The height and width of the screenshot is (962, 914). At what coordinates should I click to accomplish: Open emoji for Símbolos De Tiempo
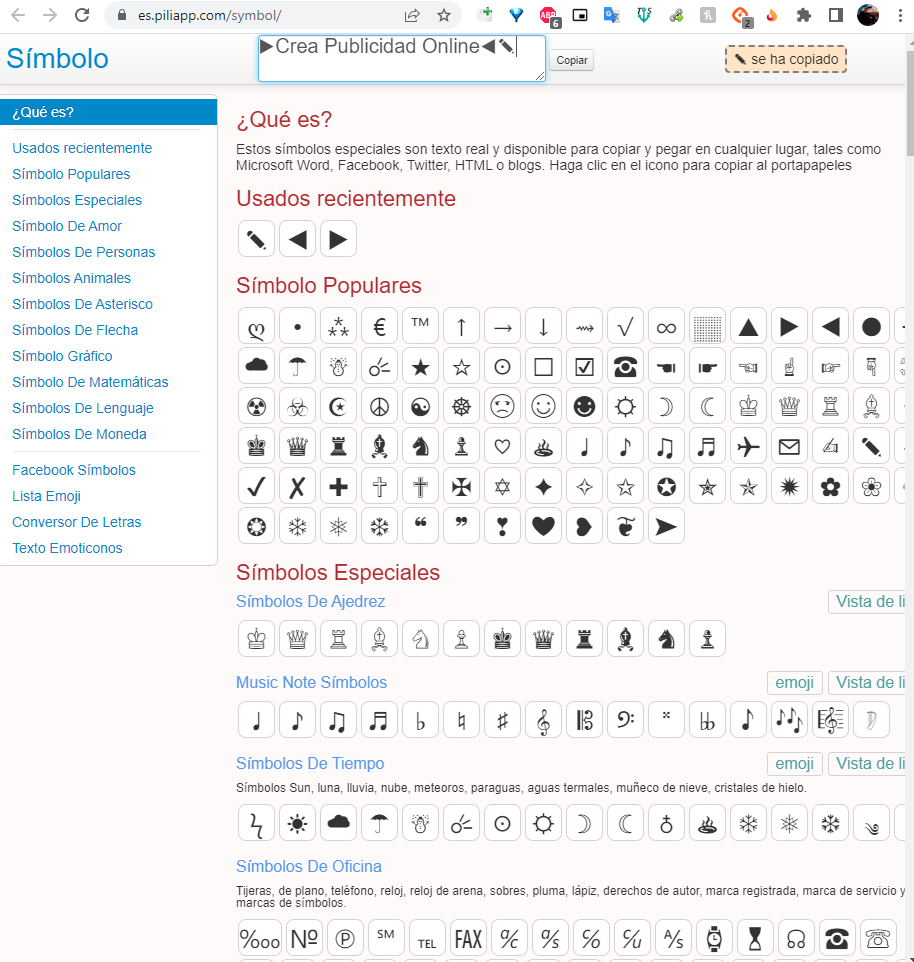[794, 763]
